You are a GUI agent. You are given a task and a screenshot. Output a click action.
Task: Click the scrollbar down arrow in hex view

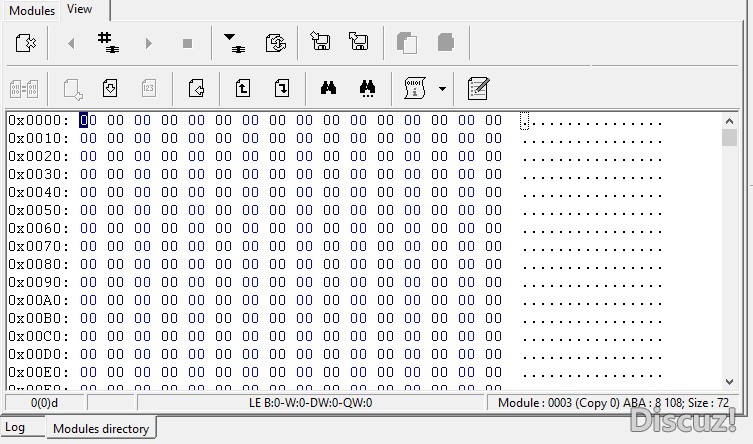(x=729, y=381)
